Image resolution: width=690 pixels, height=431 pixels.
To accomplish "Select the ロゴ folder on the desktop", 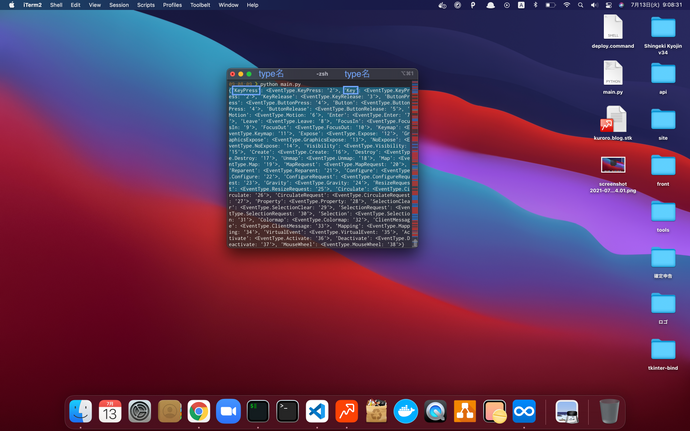I will point(663,308).
